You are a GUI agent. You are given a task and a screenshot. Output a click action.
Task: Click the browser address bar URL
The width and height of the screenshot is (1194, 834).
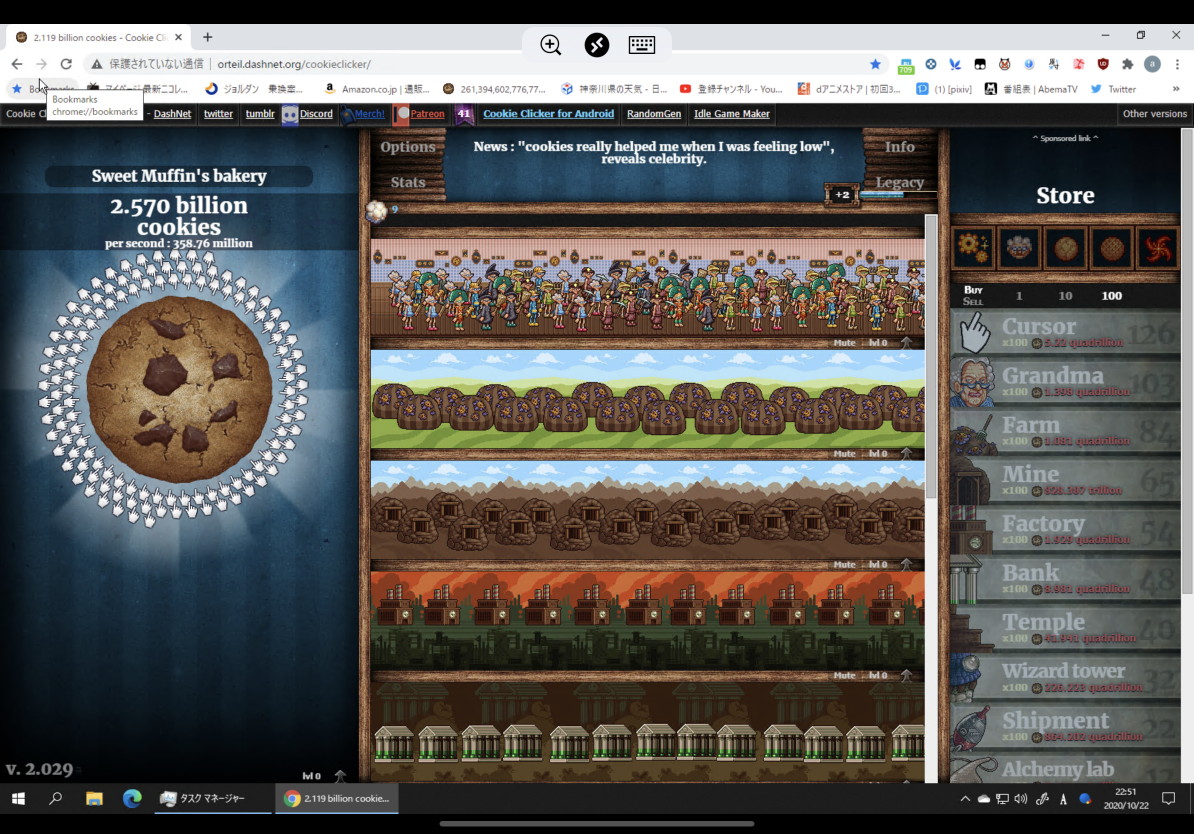pyautogui.click(x=294, y=64)
